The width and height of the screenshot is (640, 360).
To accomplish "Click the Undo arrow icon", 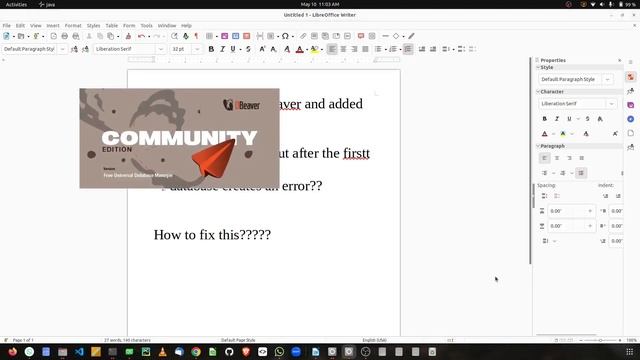I will pyautogui.click(x=141, y=36).
